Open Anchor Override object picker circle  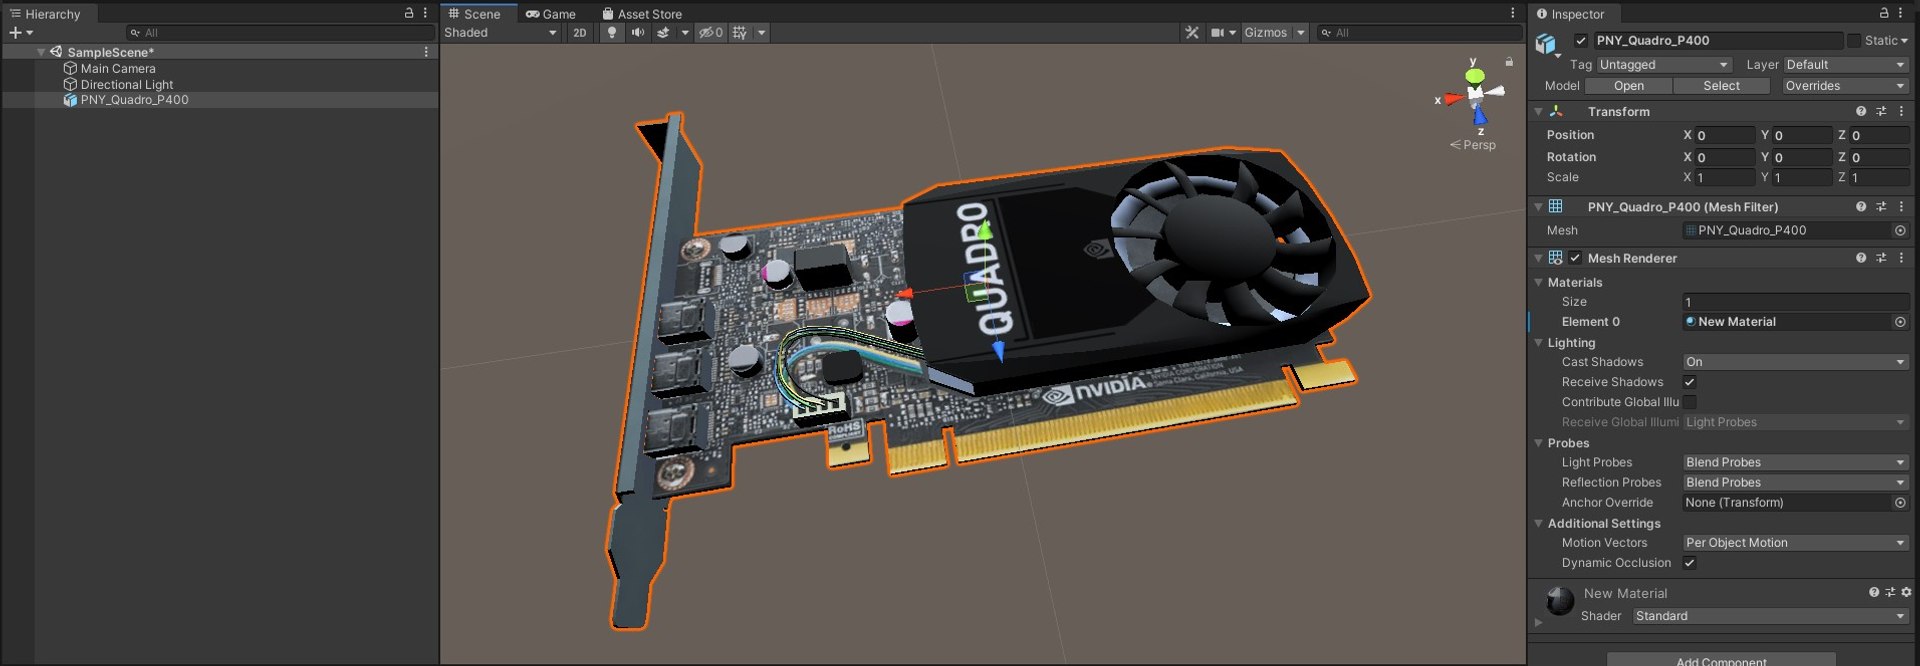(x=1900, y=503)
